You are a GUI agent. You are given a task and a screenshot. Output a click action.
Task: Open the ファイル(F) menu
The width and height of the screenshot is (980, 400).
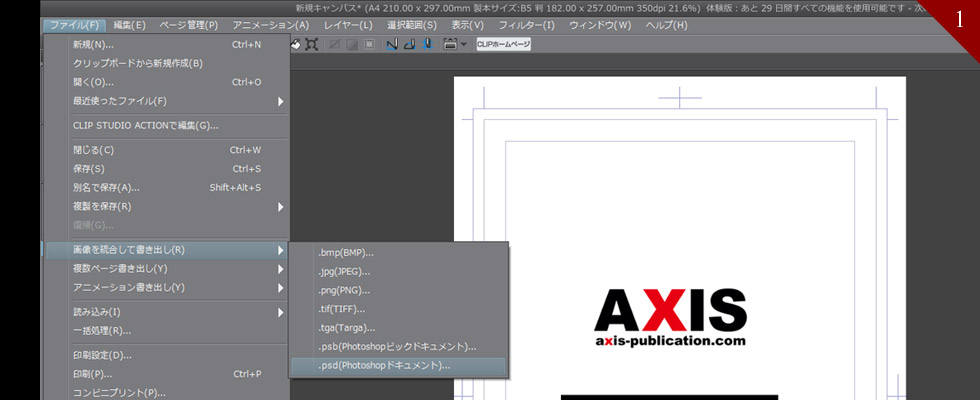coord(74,25)
